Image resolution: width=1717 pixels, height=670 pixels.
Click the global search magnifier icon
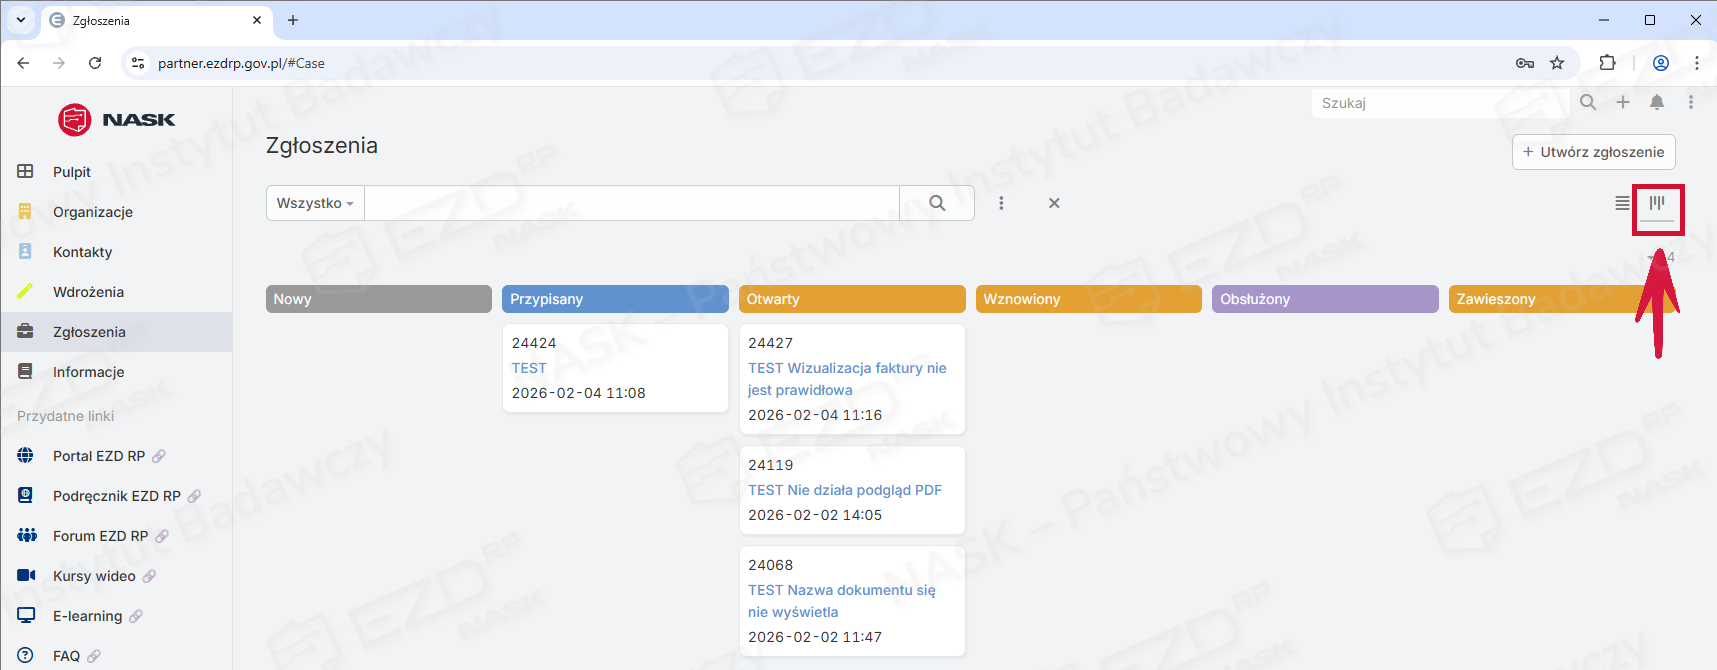coord(1588,102)
